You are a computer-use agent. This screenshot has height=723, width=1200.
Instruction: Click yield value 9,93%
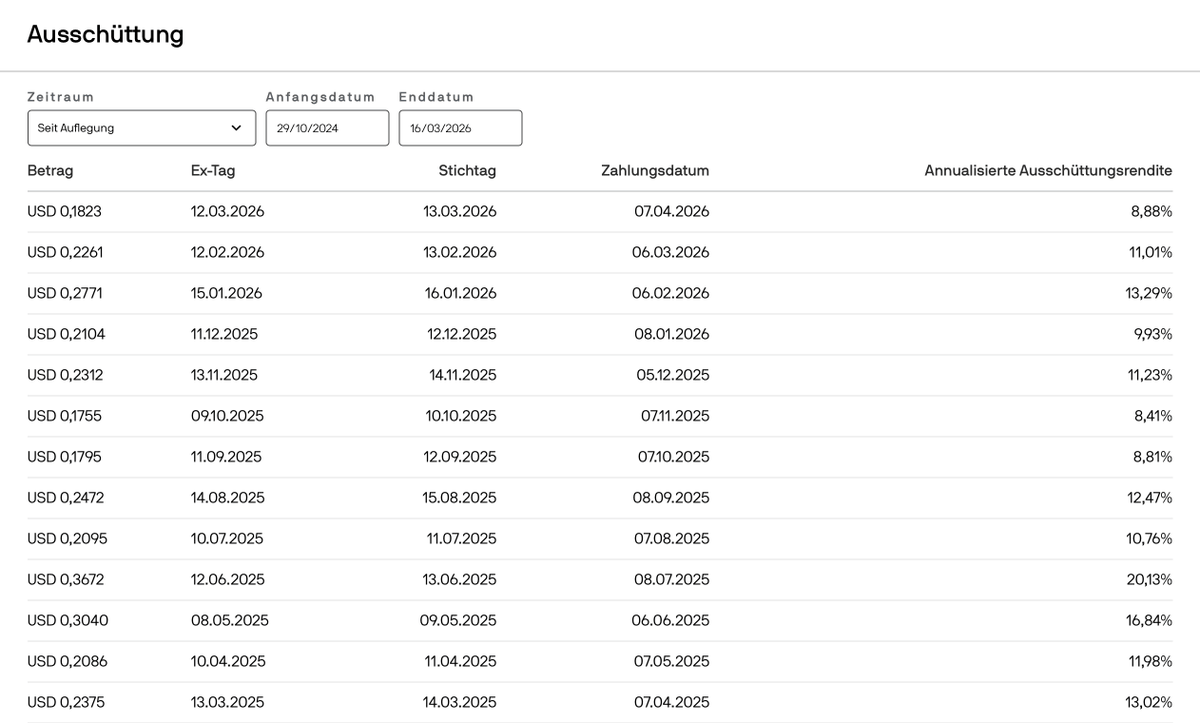pos(1153,335)
